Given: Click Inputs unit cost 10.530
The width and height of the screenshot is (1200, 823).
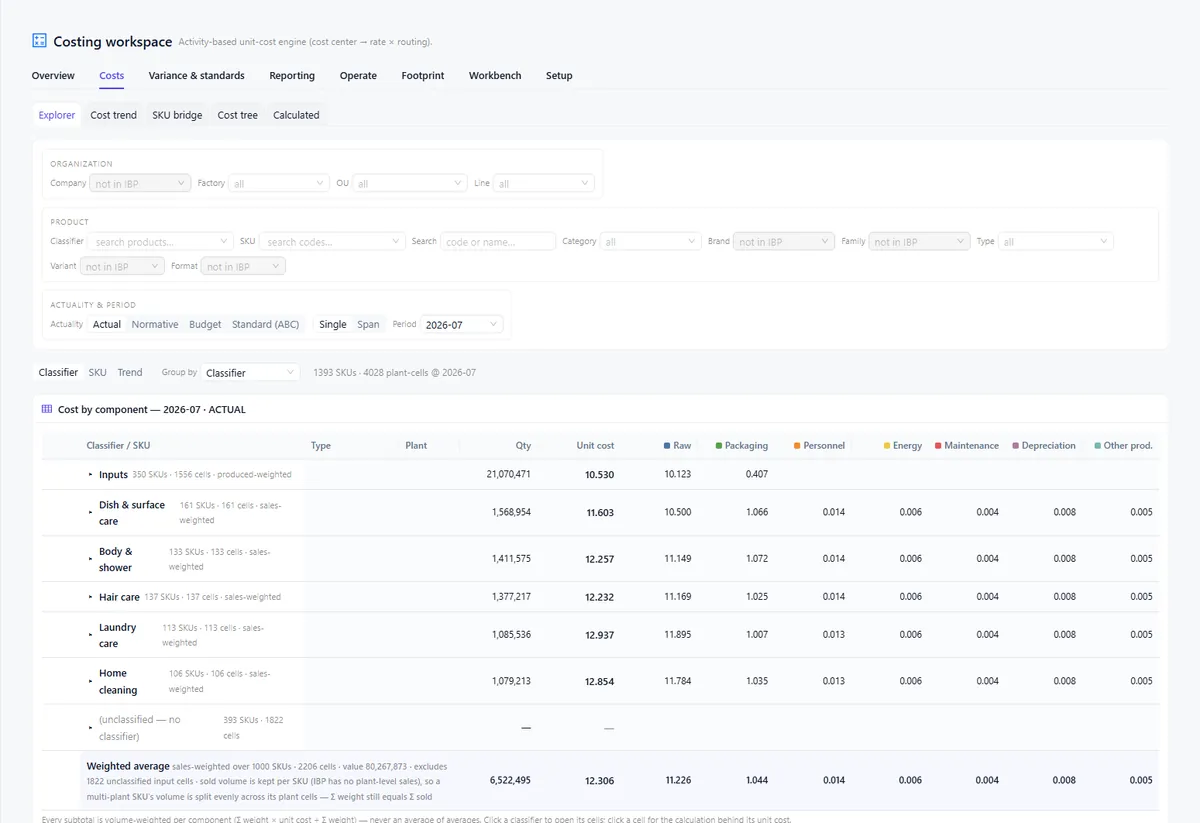Looking at the screenshot, I should [600, 474].
